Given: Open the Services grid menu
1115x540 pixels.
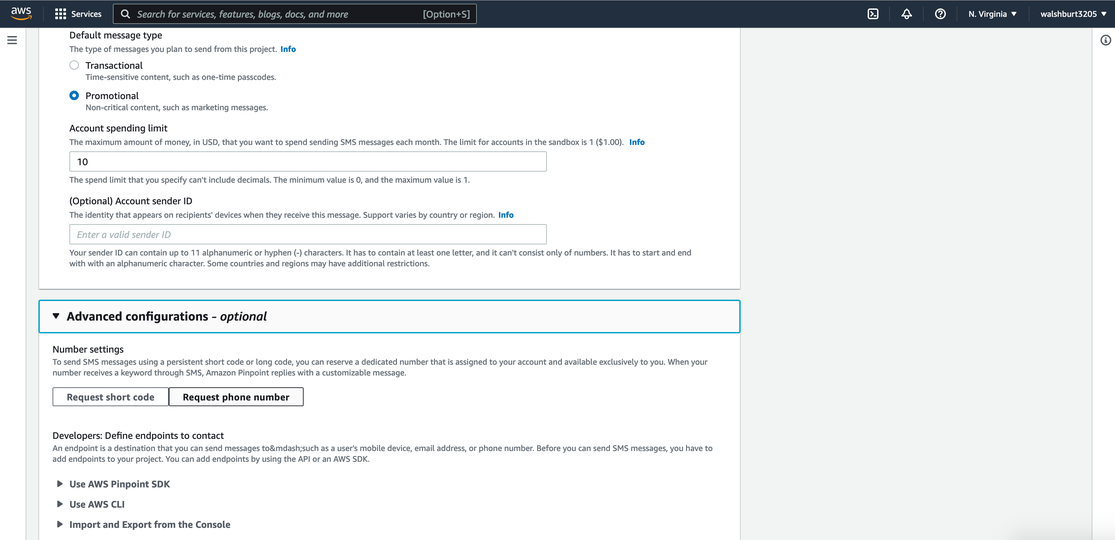Looking at the screenshot, I should point(78,14).
